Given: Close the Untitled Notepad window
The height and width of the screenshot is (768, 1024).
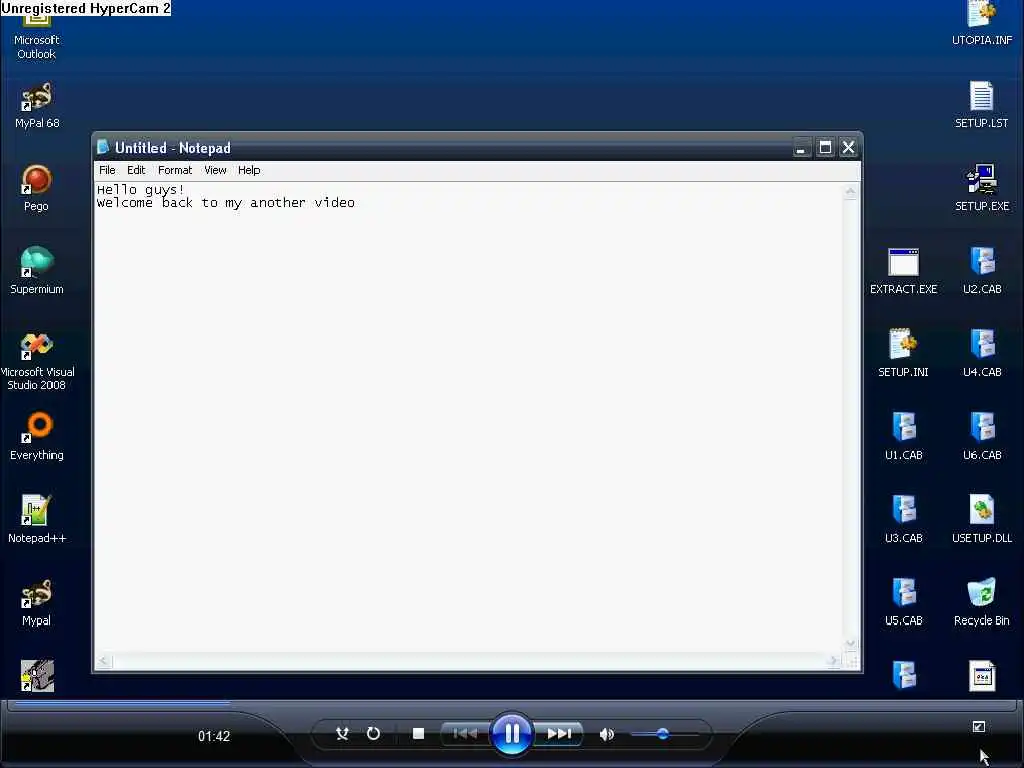Looking at the screenshot, I should click(x=848, y=148).
